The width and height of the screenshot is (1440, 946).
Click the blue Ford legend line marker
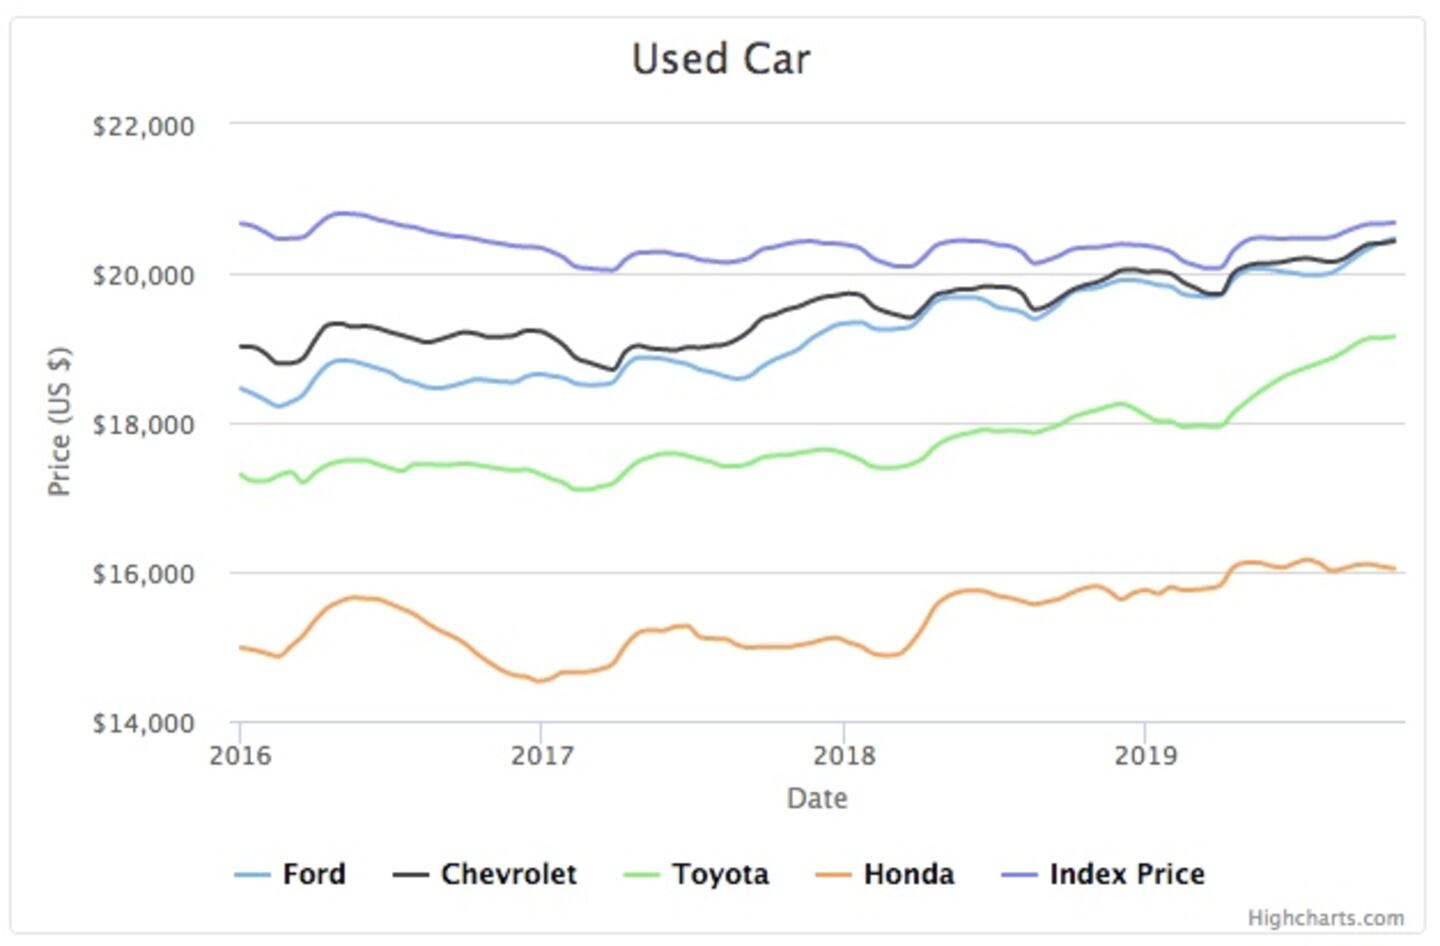click(x=253, y=875)
